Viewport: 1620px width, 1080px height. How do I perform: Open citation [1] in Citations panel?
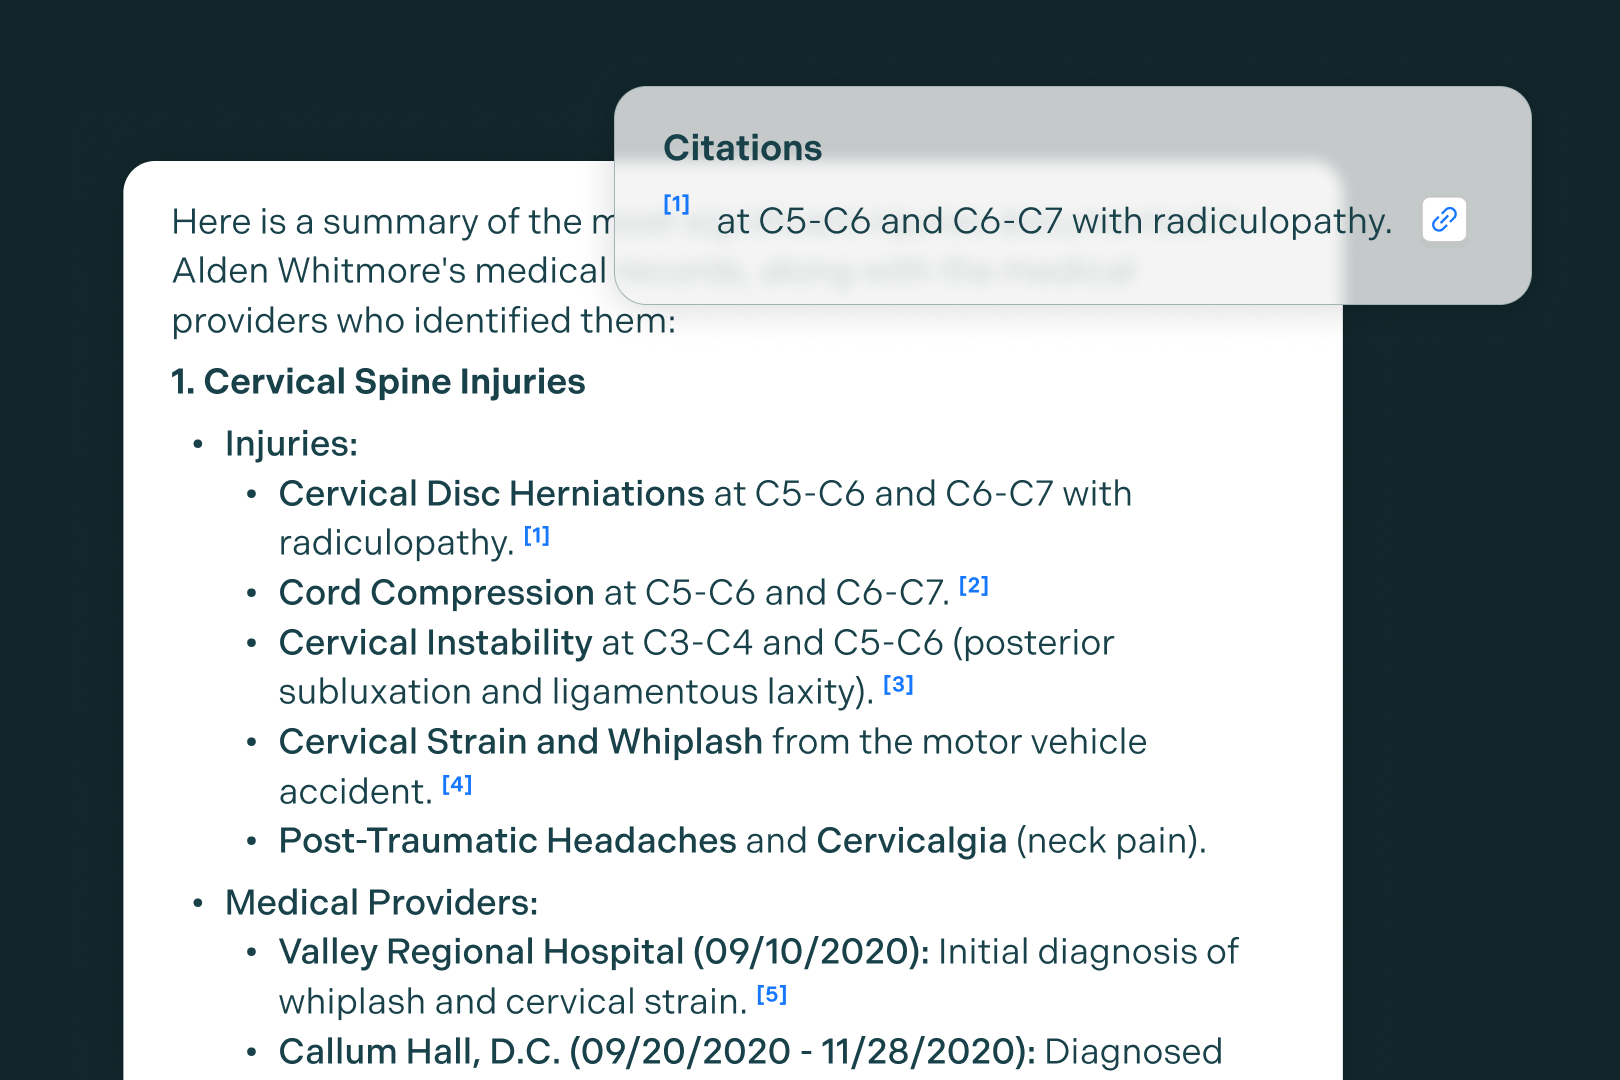(x=677, y=204)
